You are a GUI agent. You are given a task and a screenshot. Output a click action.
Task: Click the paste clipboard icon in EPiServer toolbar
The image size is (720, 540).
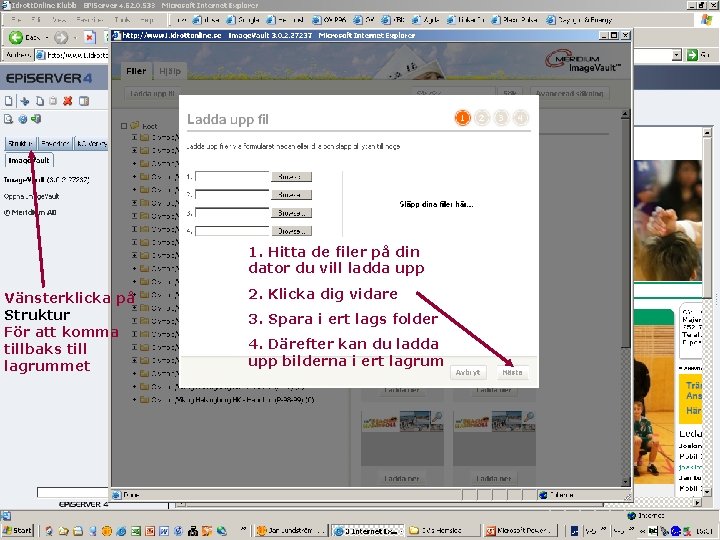pyautogui.click(x=53, y=101)
